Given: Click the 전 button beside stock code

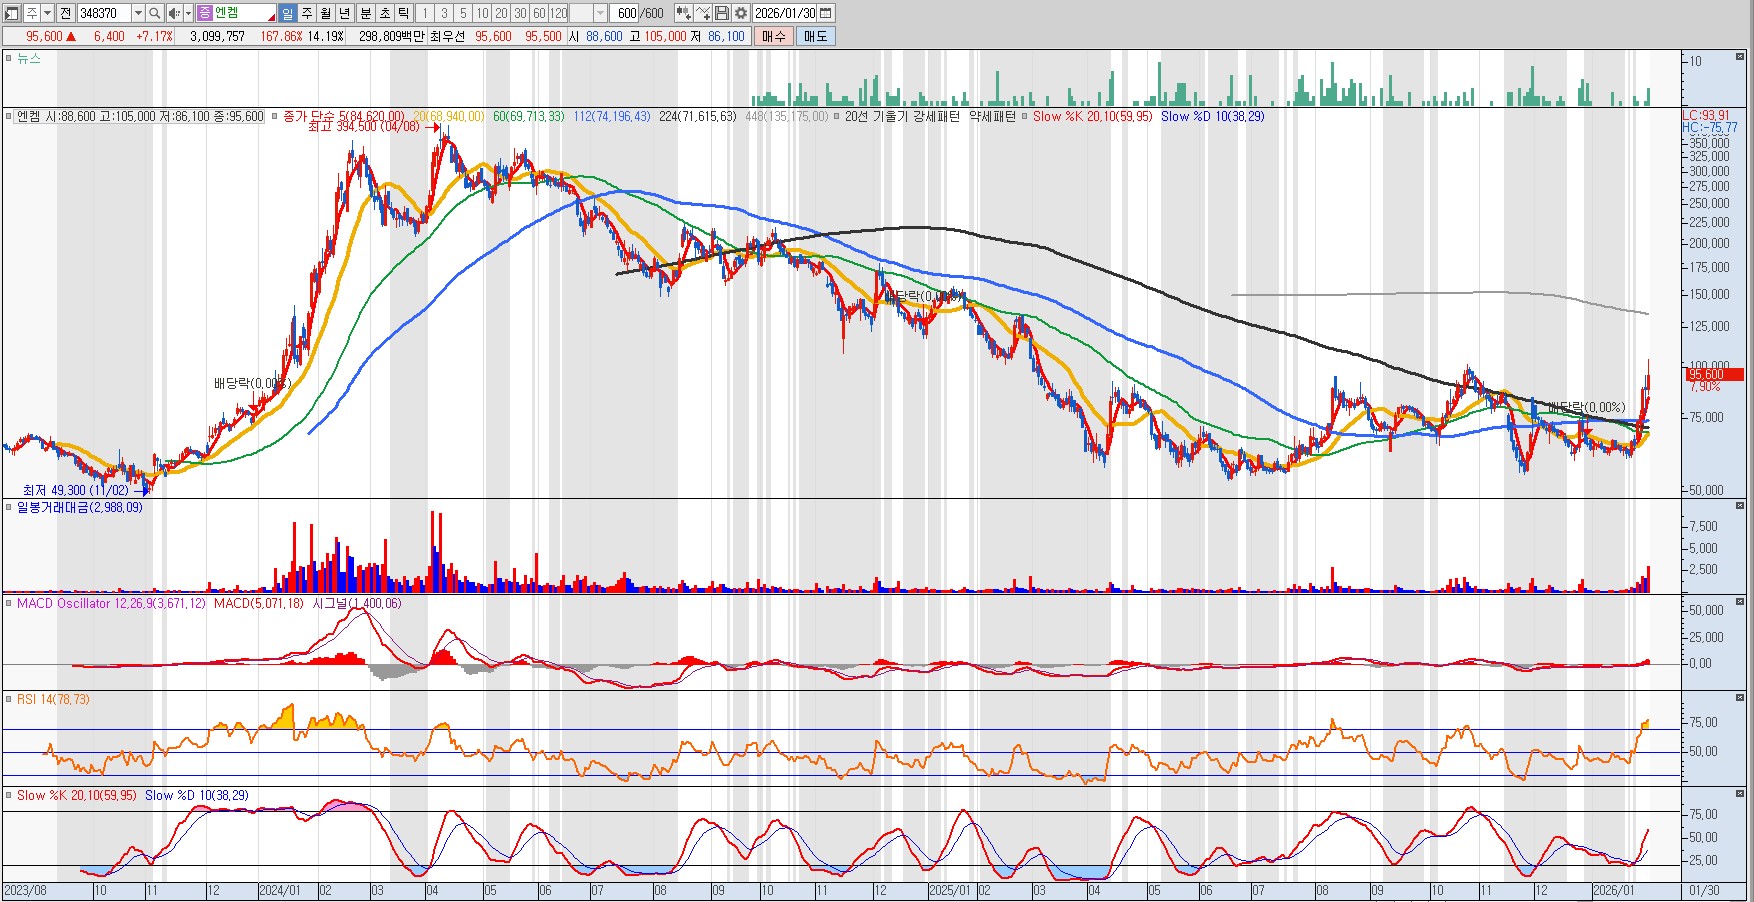Looking at the screenshot, I should (x=65, y=13).
